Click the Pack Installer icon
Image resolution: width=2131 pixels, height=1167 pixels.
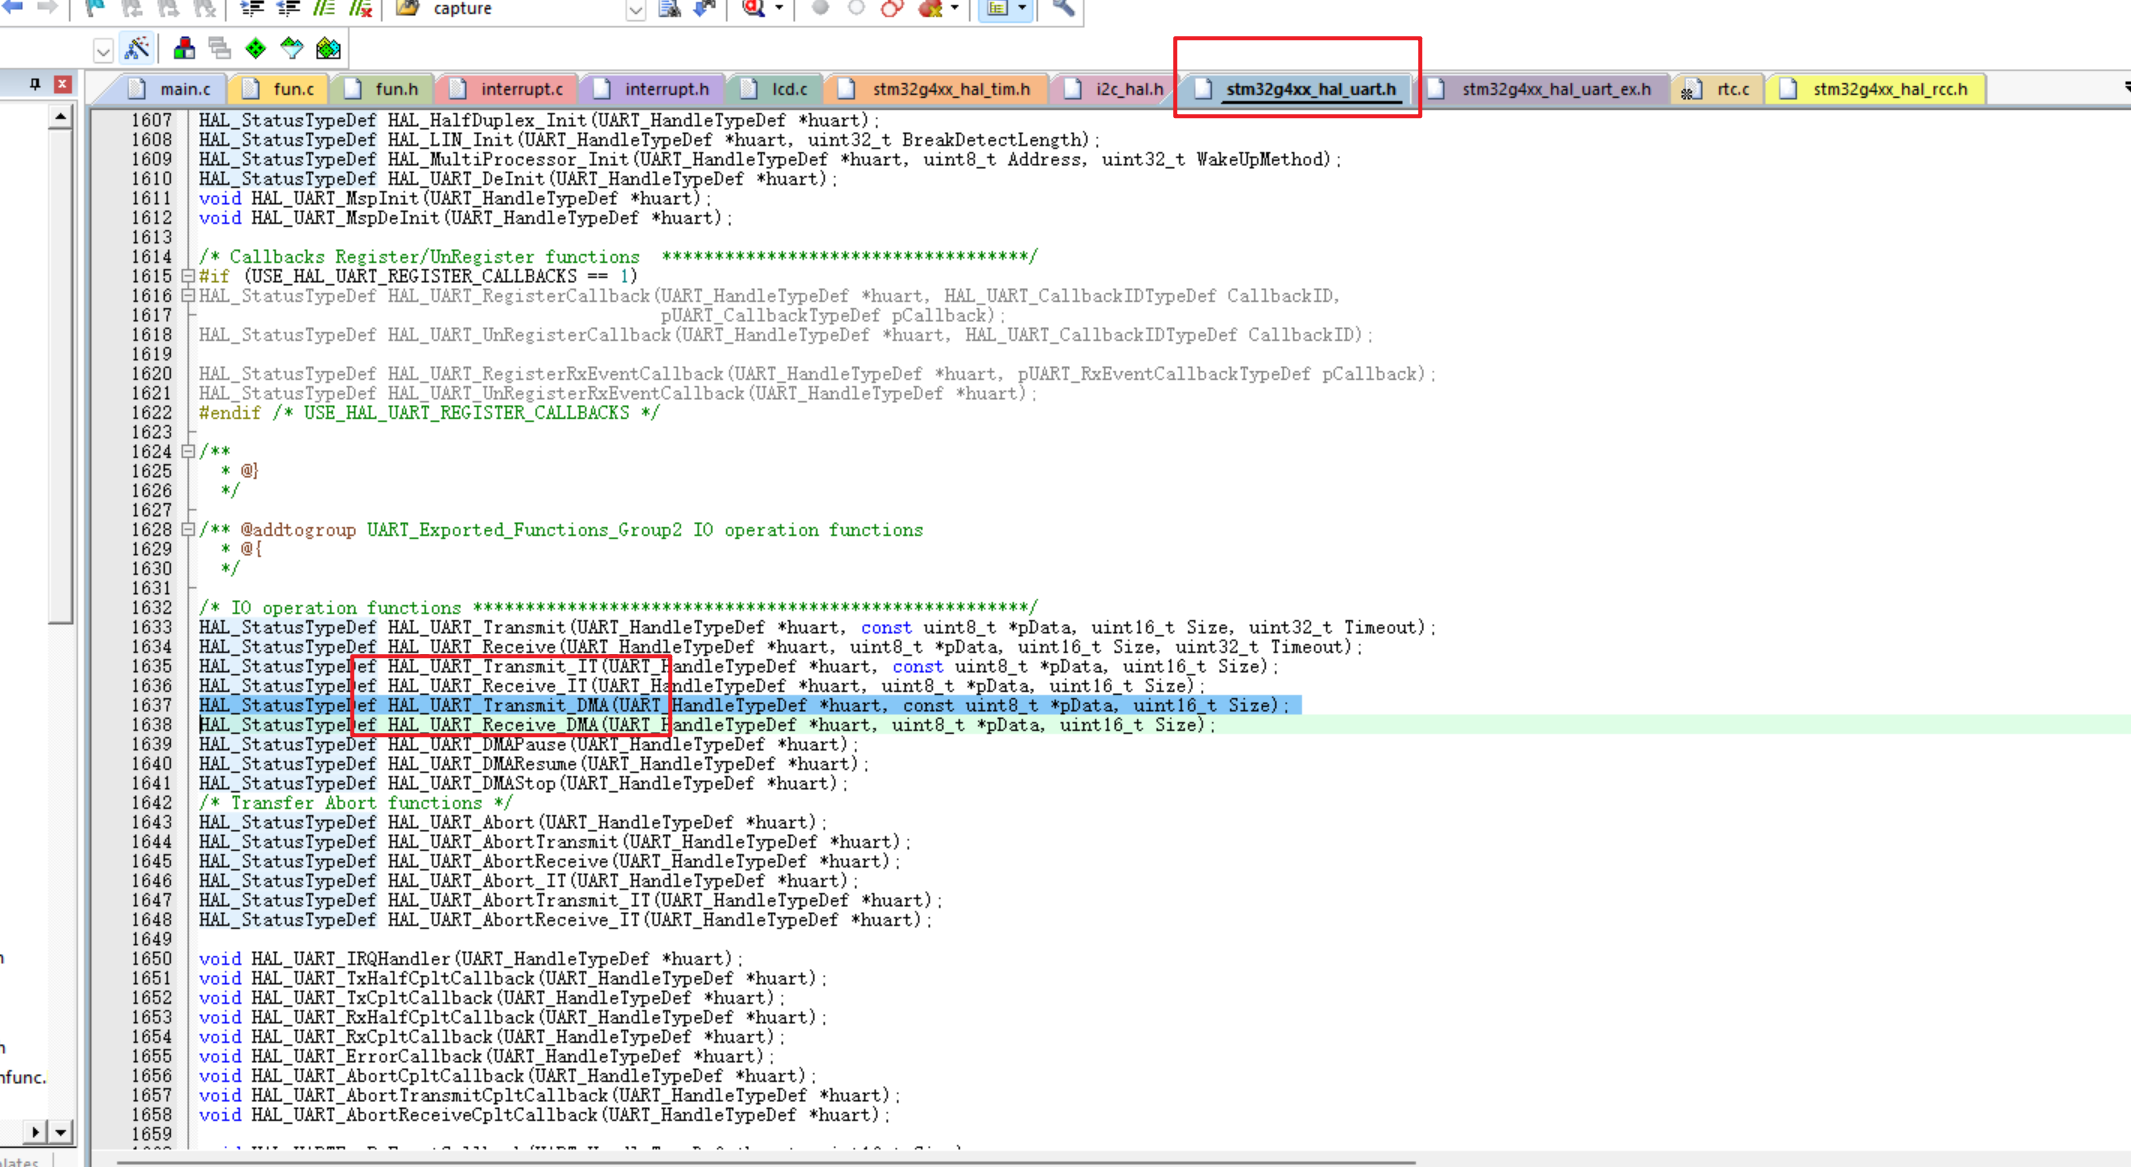point(328,48)
